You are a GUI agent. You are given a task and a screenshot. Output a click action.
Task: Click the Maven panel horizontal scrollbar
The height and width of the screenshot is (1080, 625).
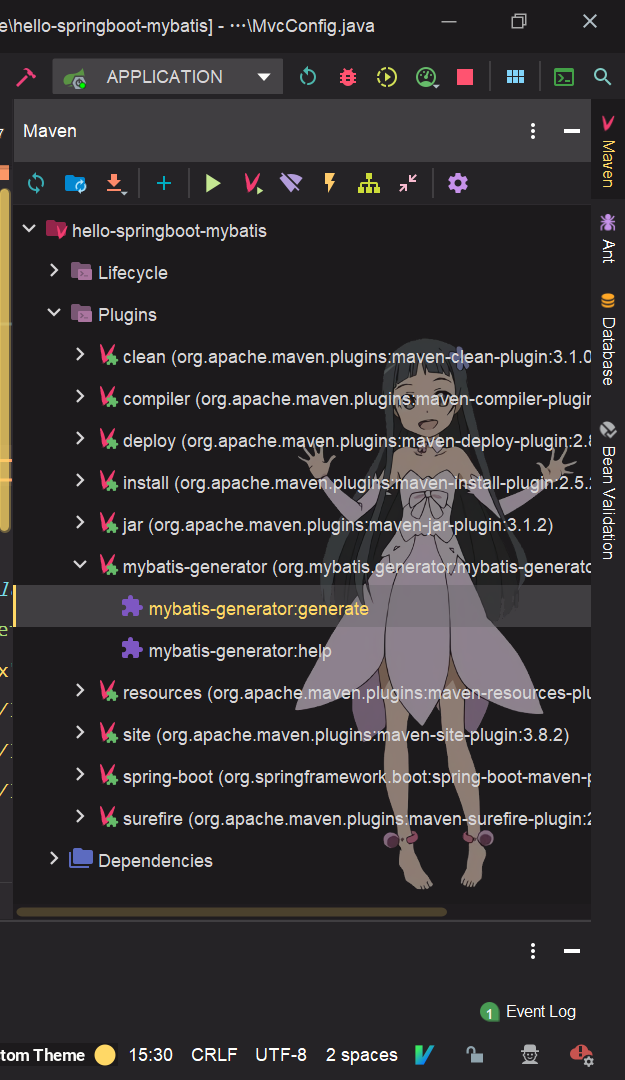(x=232, y=912)
